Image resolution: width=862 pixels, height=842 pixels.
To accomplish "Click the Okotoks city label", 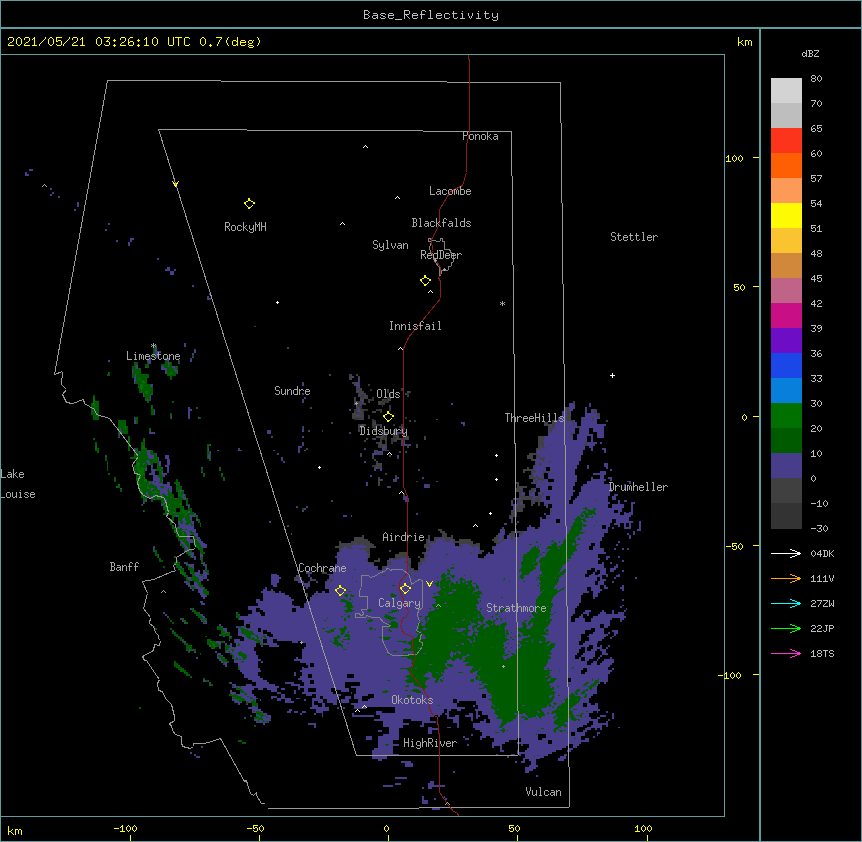I will click(x=412, y=700).
